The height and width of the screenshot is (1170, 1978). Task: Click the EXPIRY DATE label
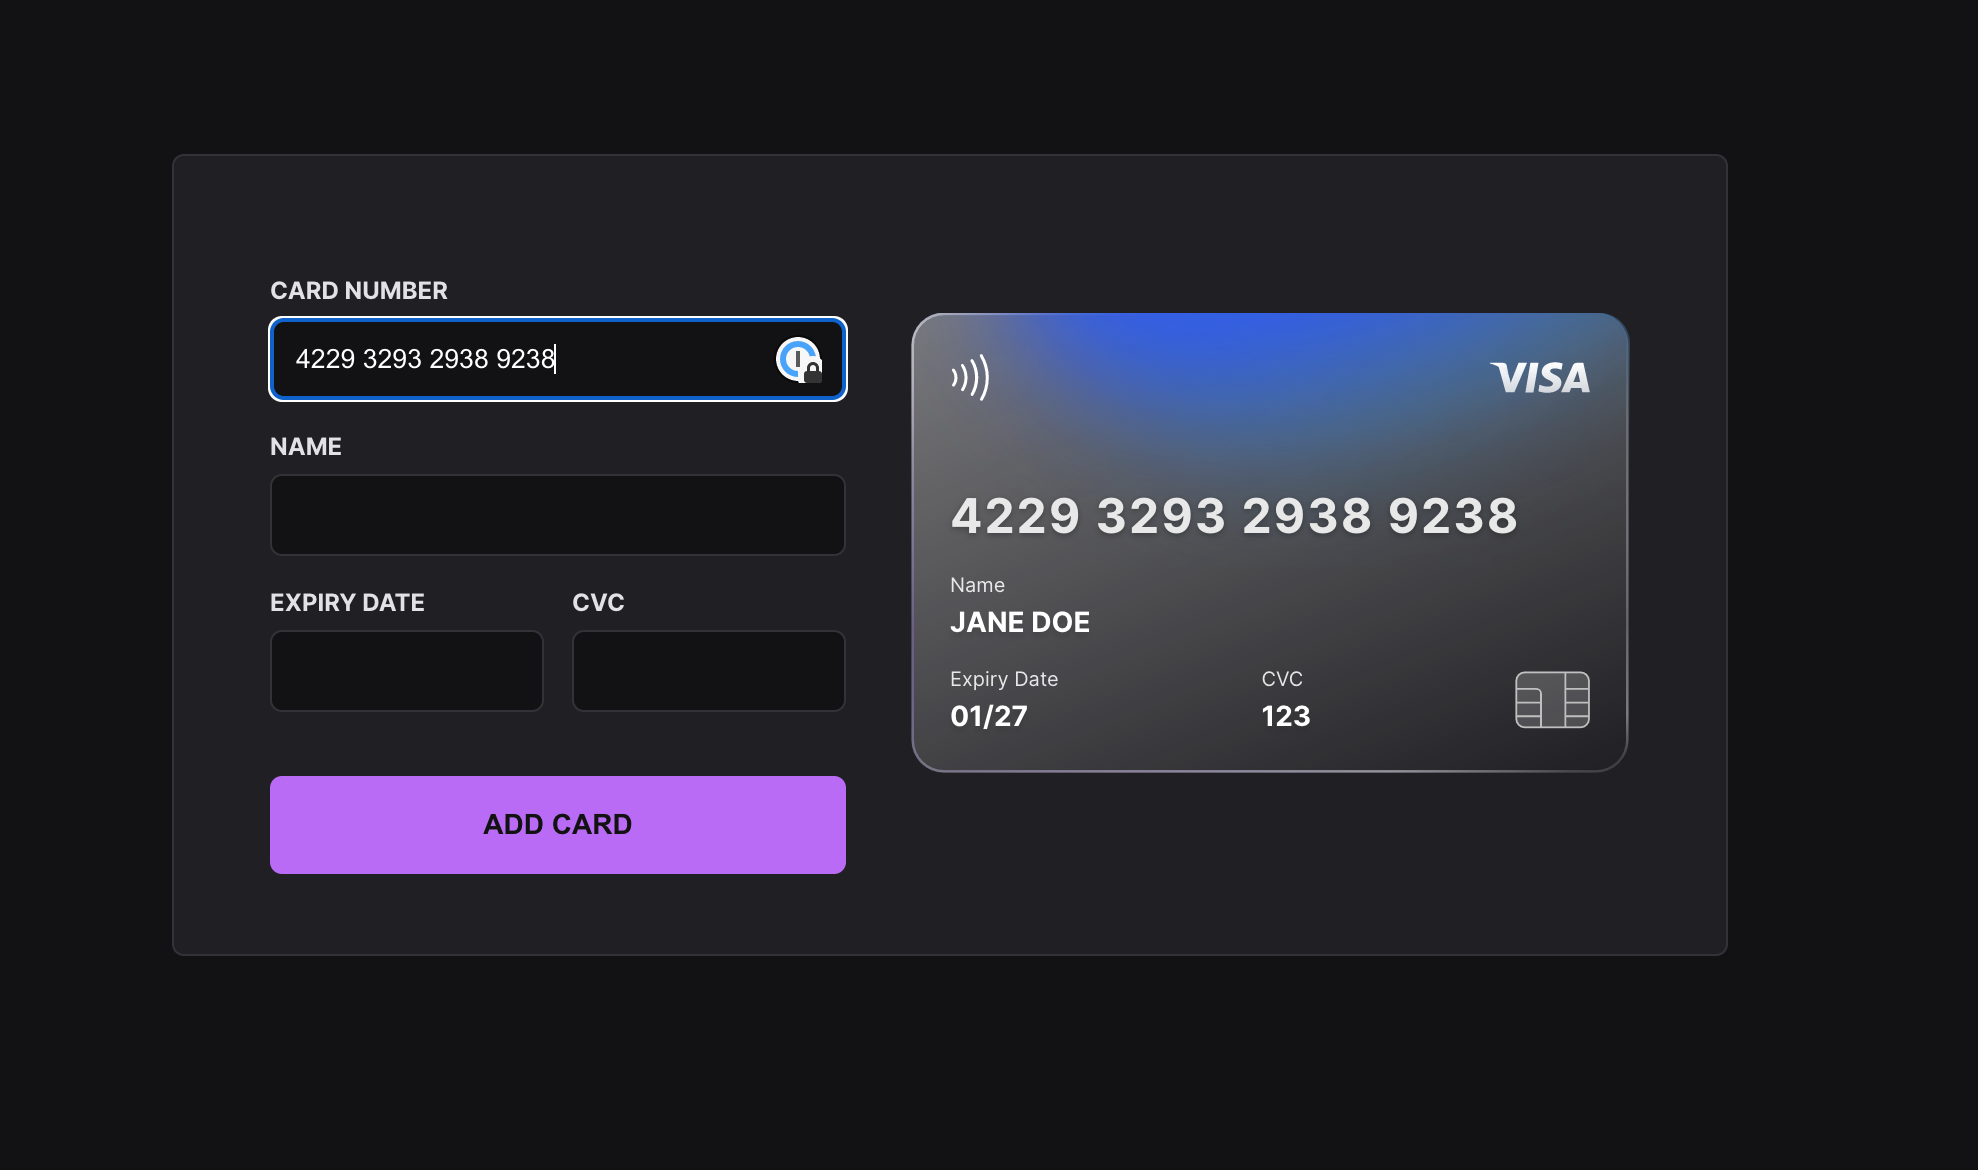[x=347, y=602]
